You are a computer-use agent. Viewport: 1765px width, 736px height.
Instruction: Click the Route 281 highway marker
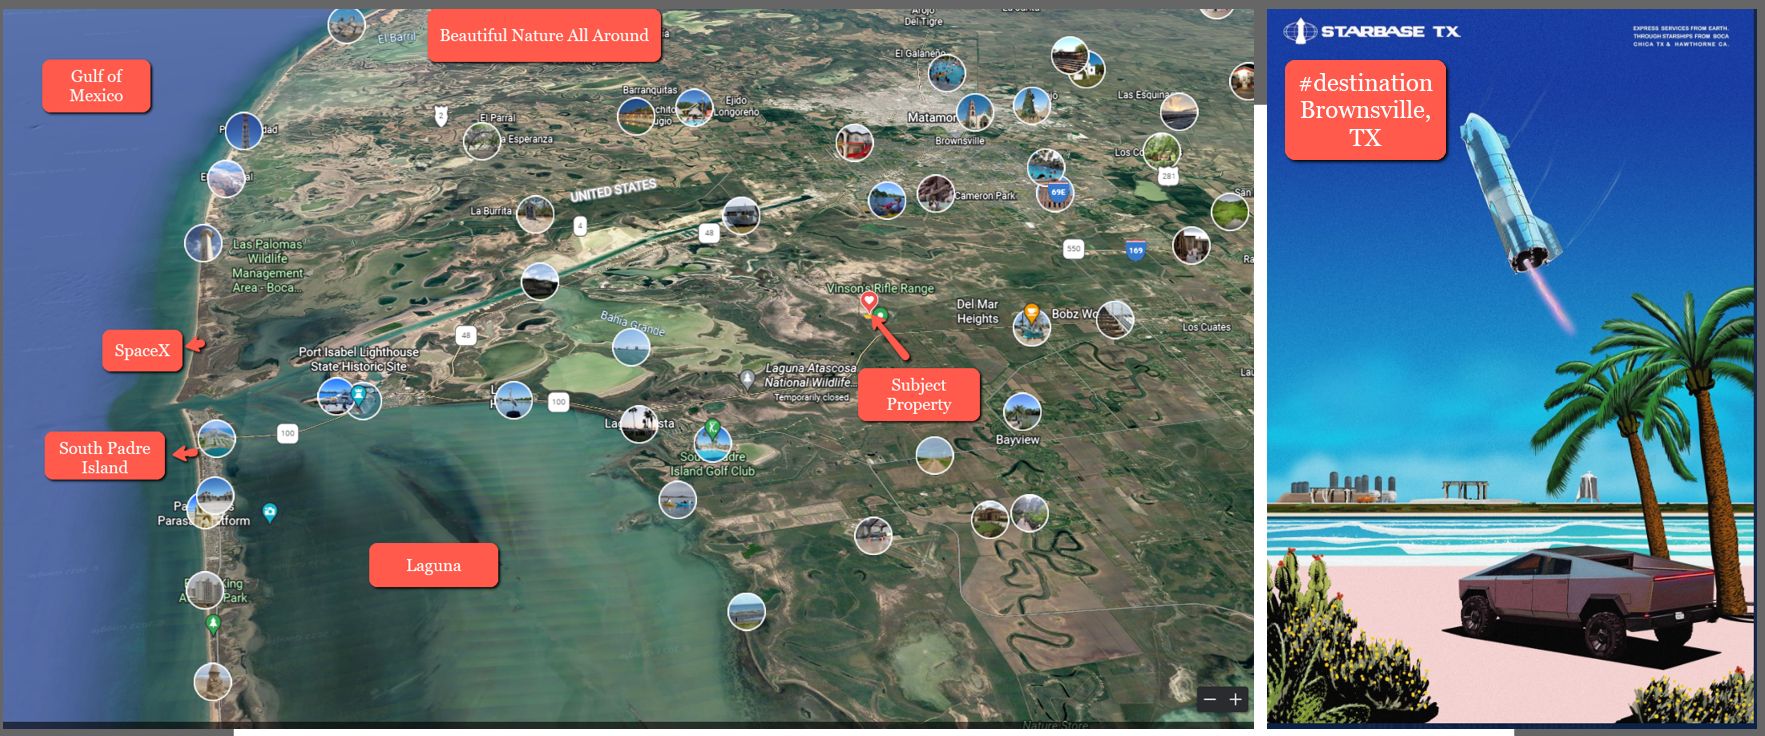1168,176
